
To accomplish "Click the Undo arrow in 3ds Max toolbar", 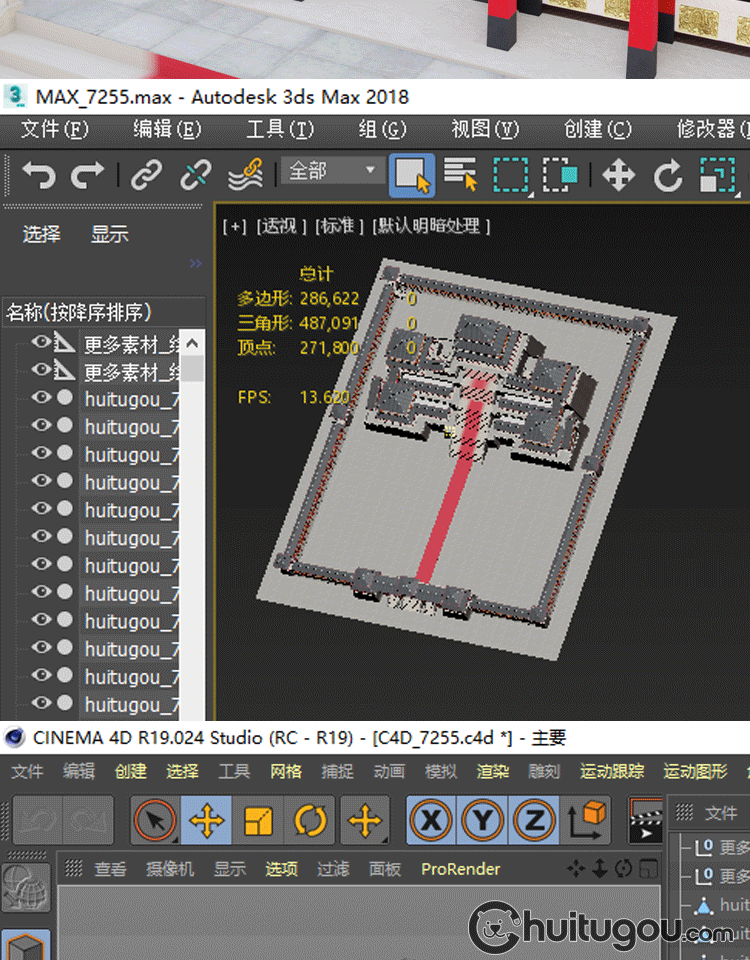I will [39, 175].
